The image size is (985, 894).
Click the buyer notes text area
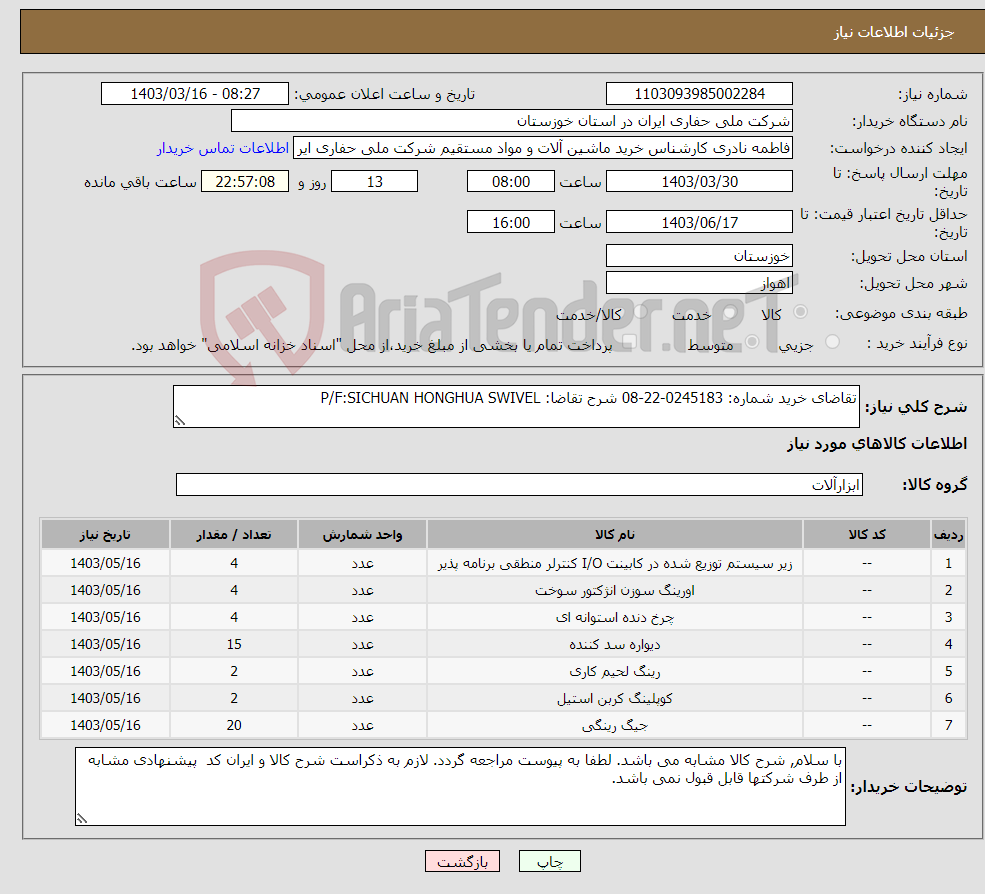click(x=460, y=786)
